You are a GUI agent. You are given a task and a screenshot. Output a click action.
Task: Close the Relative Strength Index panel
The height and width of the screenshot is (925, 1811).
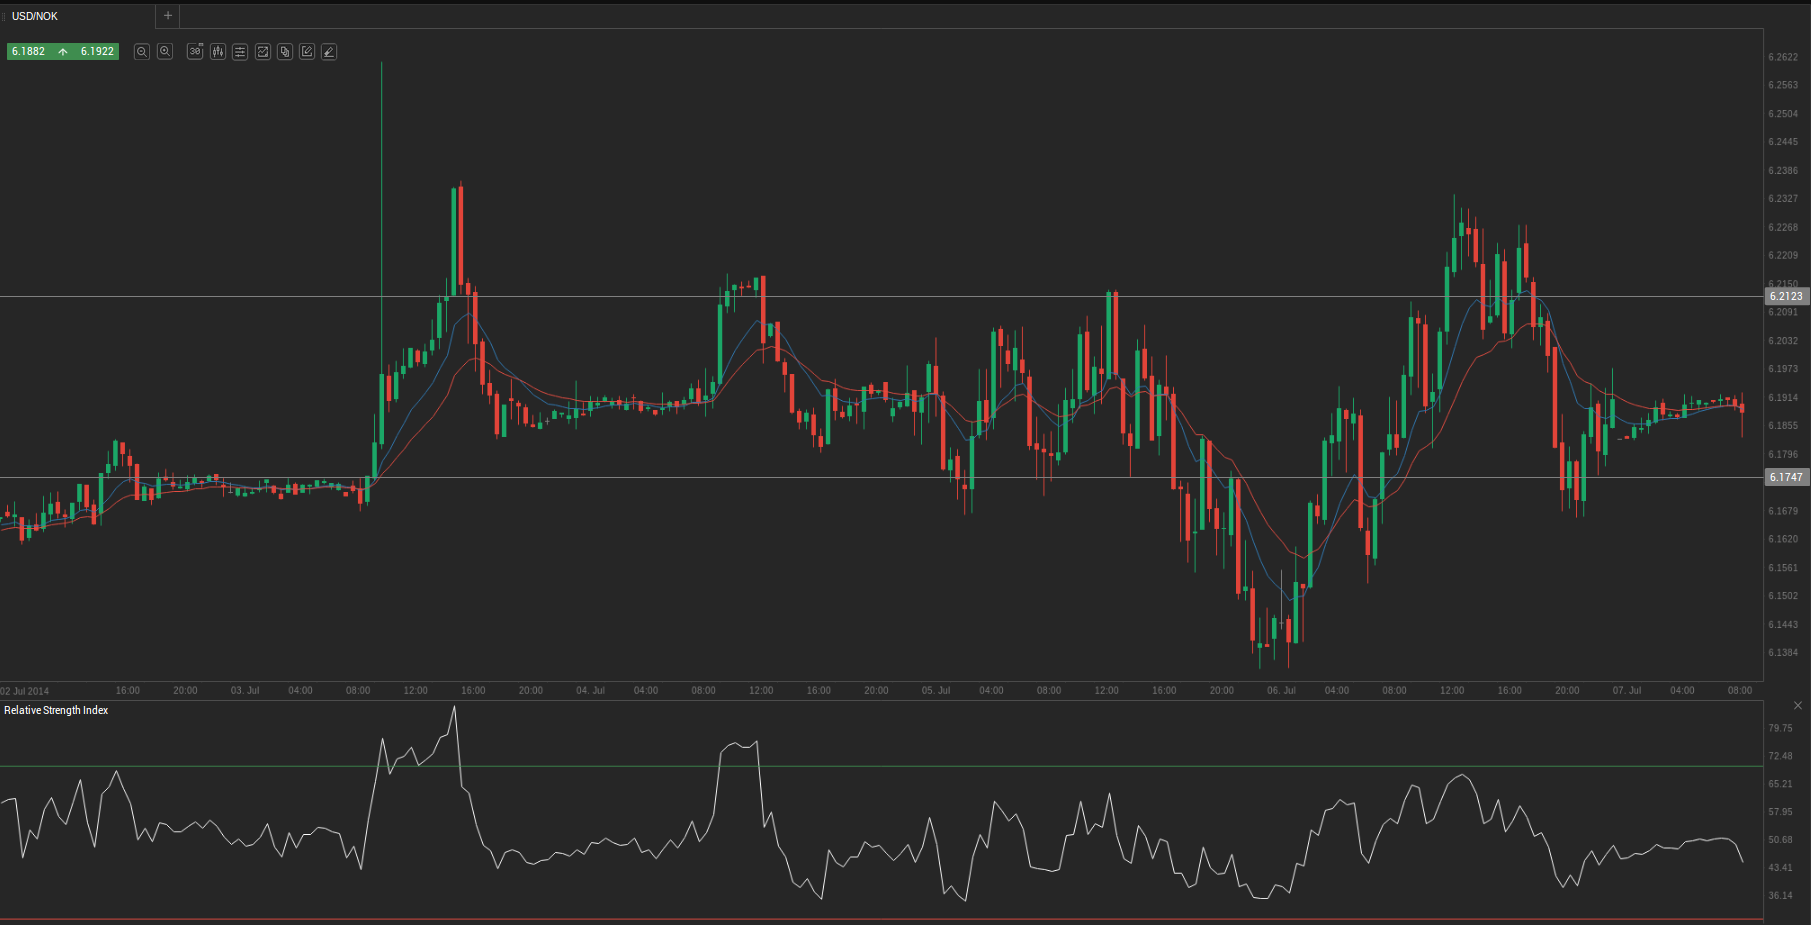click(1798, 706)
